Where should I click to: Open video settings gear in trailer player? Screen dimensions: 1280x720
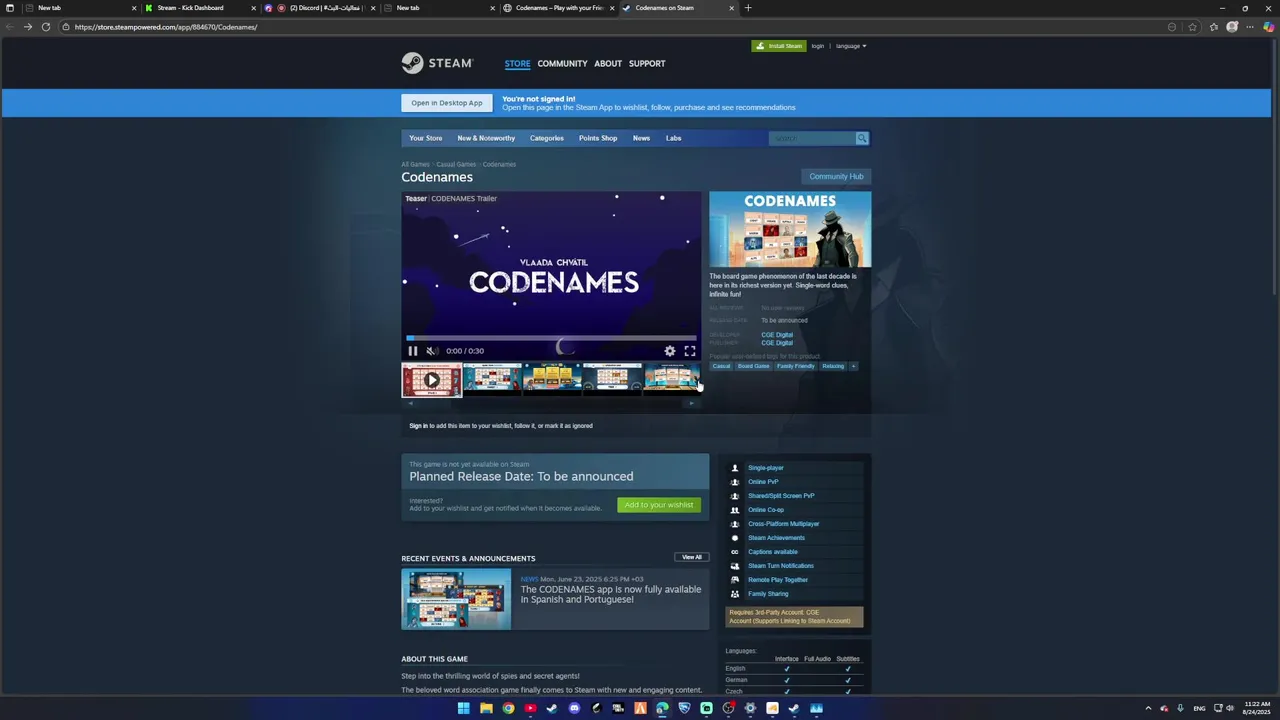point(670,351)
